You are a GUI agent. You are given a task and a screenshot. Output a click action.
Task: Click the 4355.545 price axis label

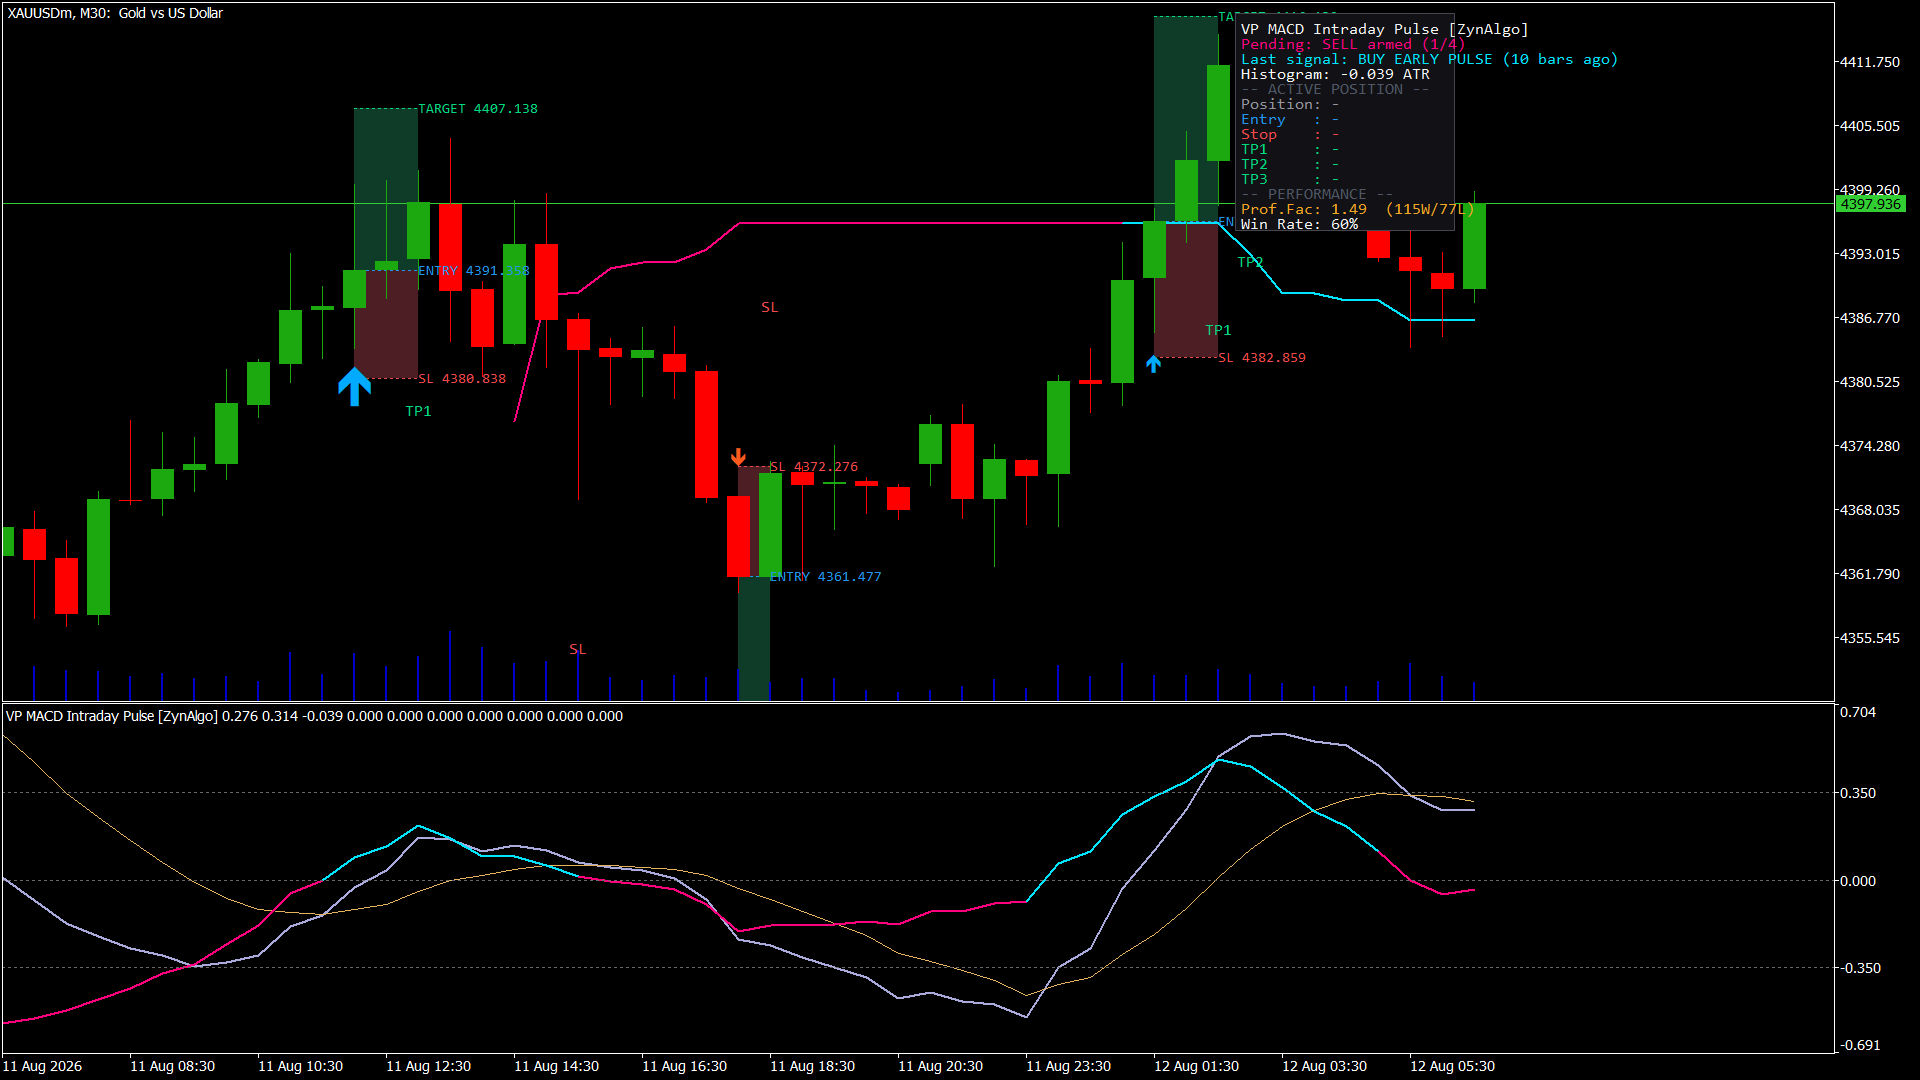(1870, 638)
